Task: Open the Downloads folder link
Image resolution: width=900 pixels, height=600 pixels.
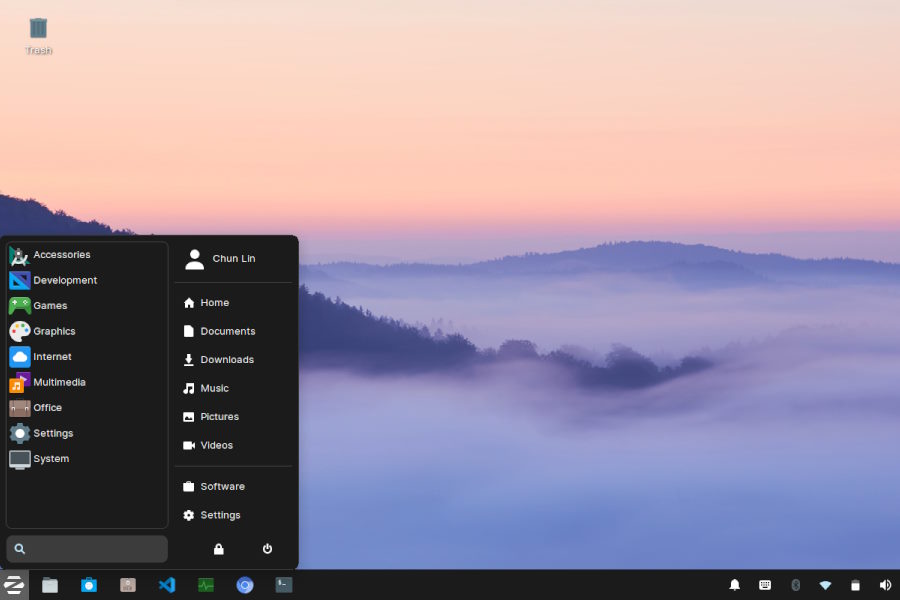Action: click(x=227, y=360)
